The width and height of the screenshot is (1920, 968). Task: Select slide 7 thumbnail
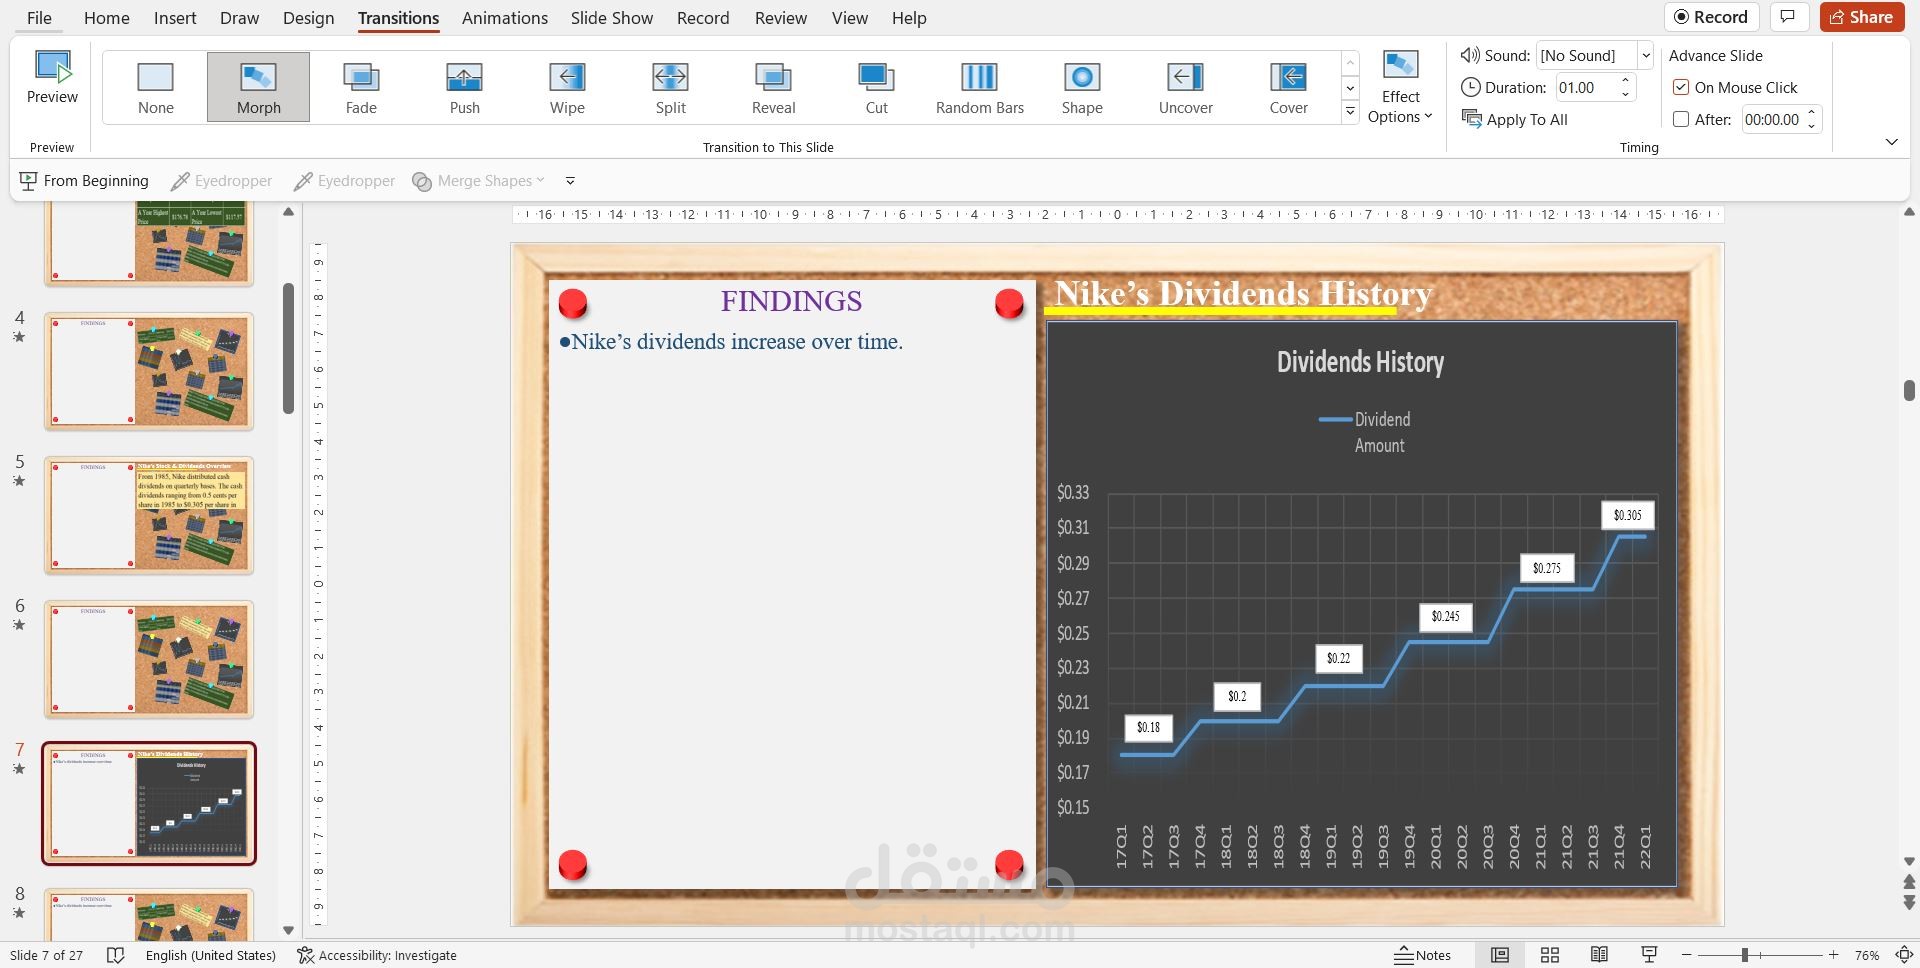pyautogui.click(x=148, y=803)
